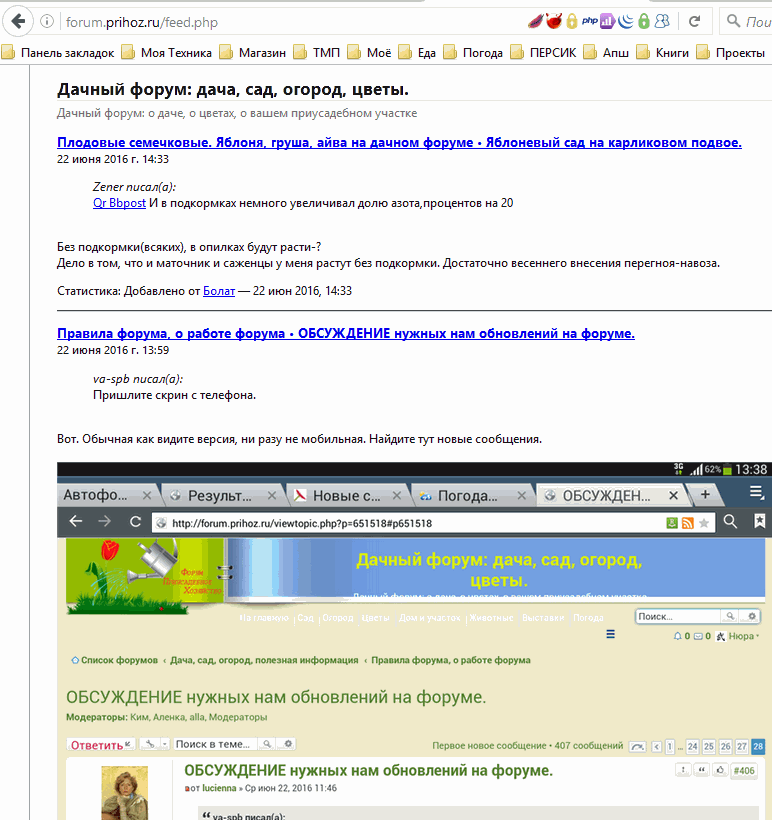
Task: Open the Правила форума topic link
Action: [345, 333]
